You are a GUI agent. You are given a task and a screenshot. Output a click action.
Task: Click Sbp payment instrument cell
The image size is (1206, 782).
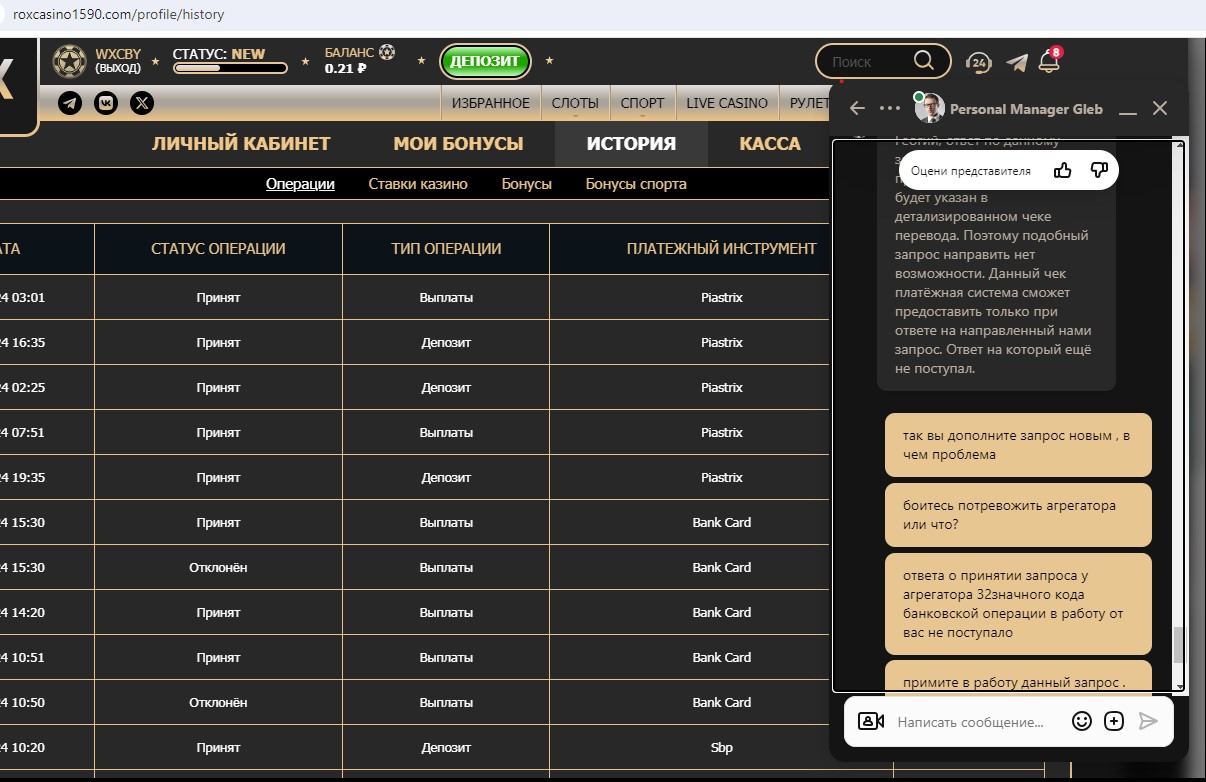[721, 747]
